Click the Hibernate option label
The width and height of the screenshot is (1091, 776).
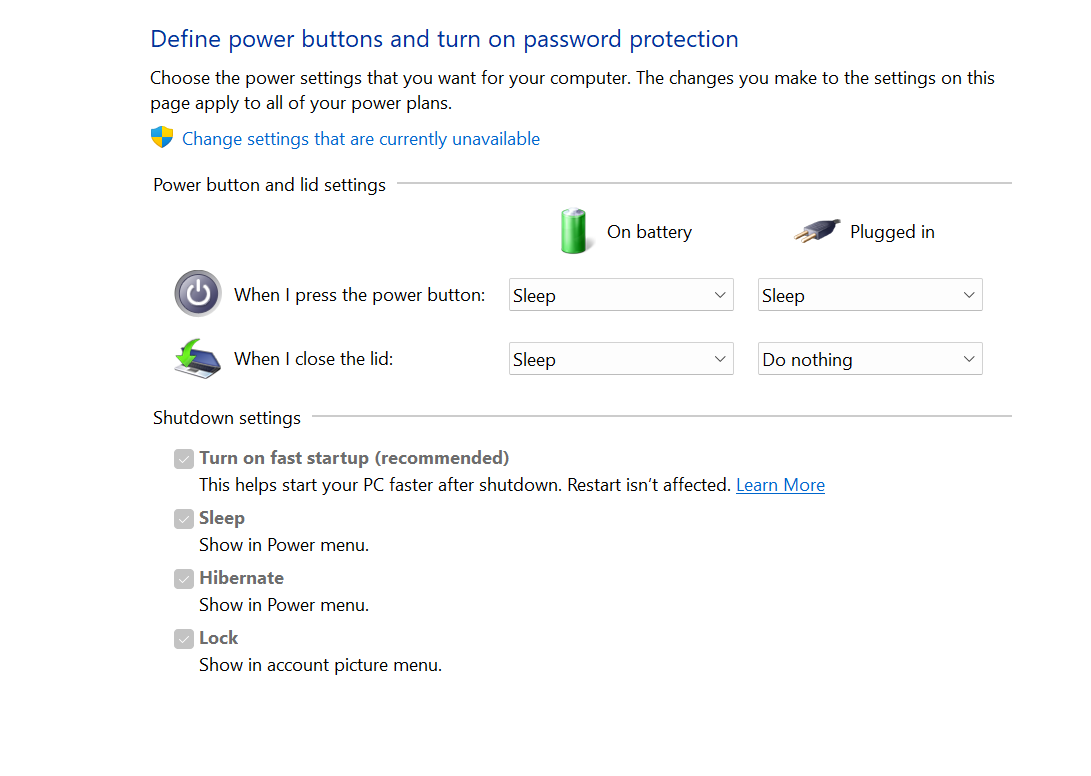pos(241,578)
